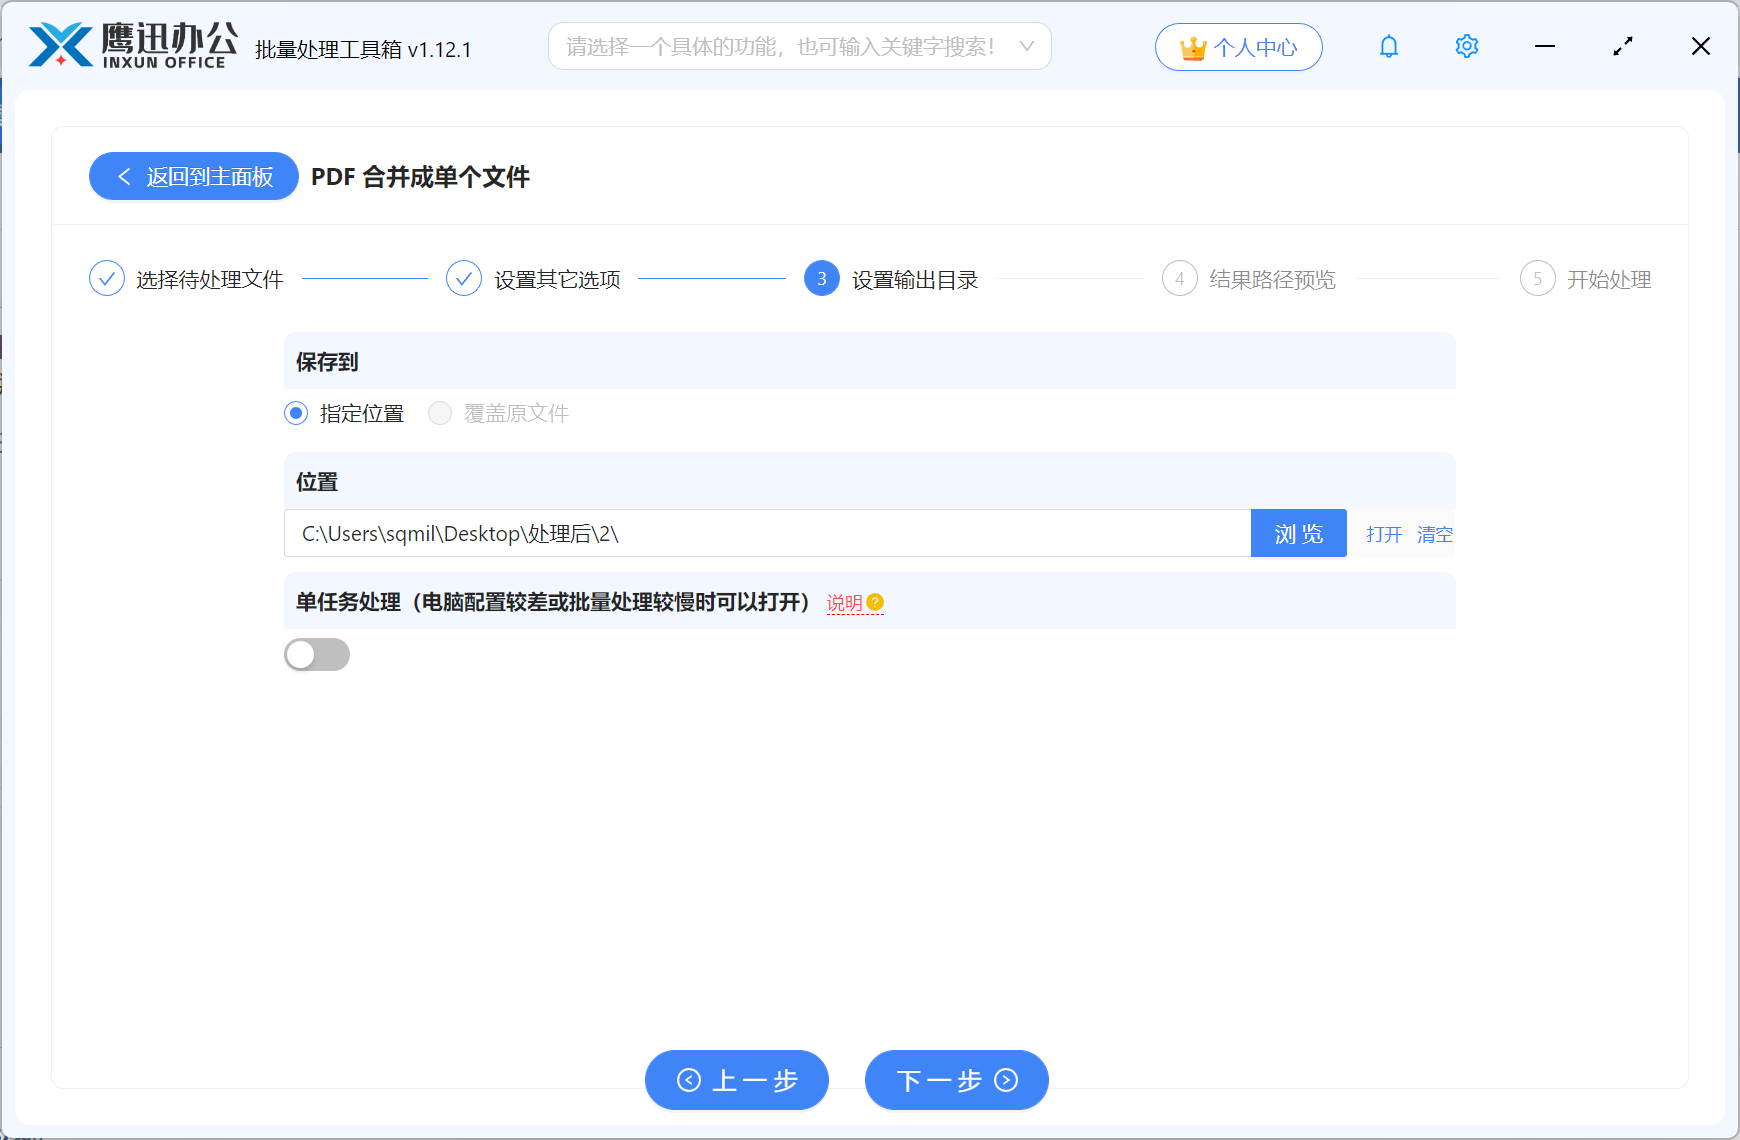Go back with 返回到主面板 button

(x=194, y=177)
